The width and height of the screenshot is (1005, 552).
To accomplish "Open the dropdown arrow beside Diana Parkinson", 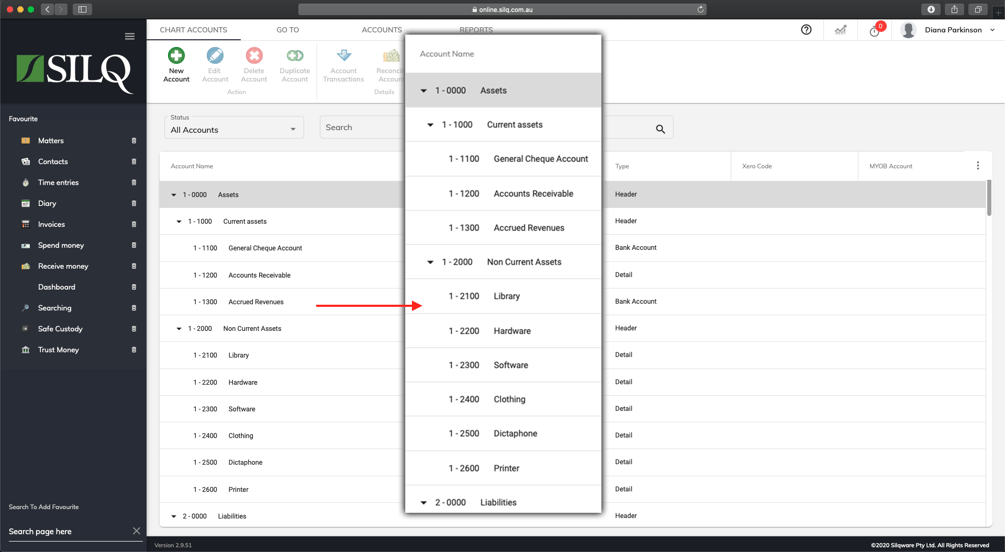I will [x=992, y=29].
